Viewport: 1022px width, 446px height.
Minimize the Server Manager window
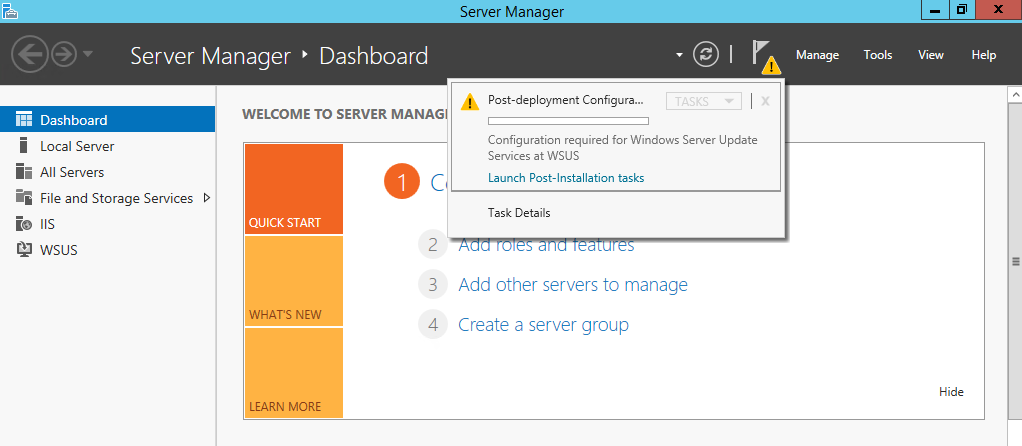click(x=935, y=10)
